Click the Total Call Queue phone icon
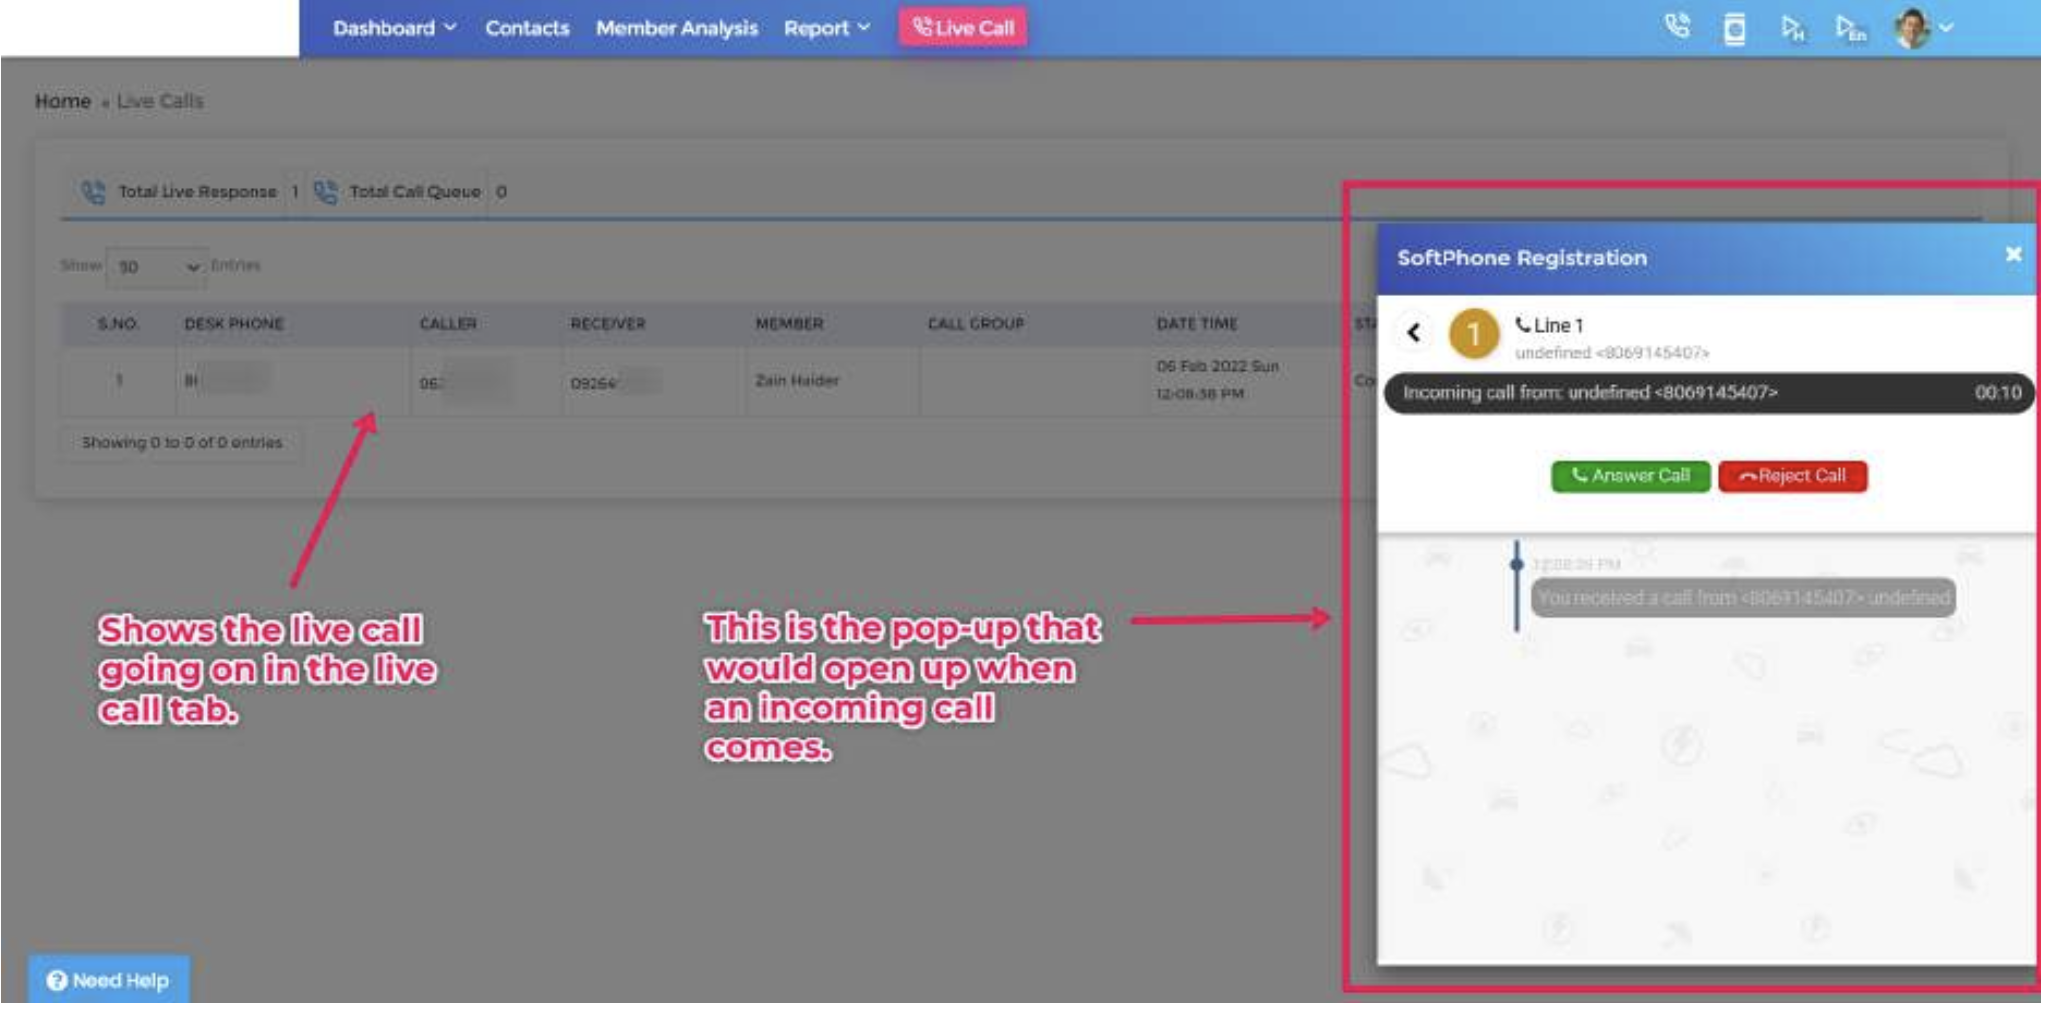The image size is (2048, 1012). click(x=325, y=192)
